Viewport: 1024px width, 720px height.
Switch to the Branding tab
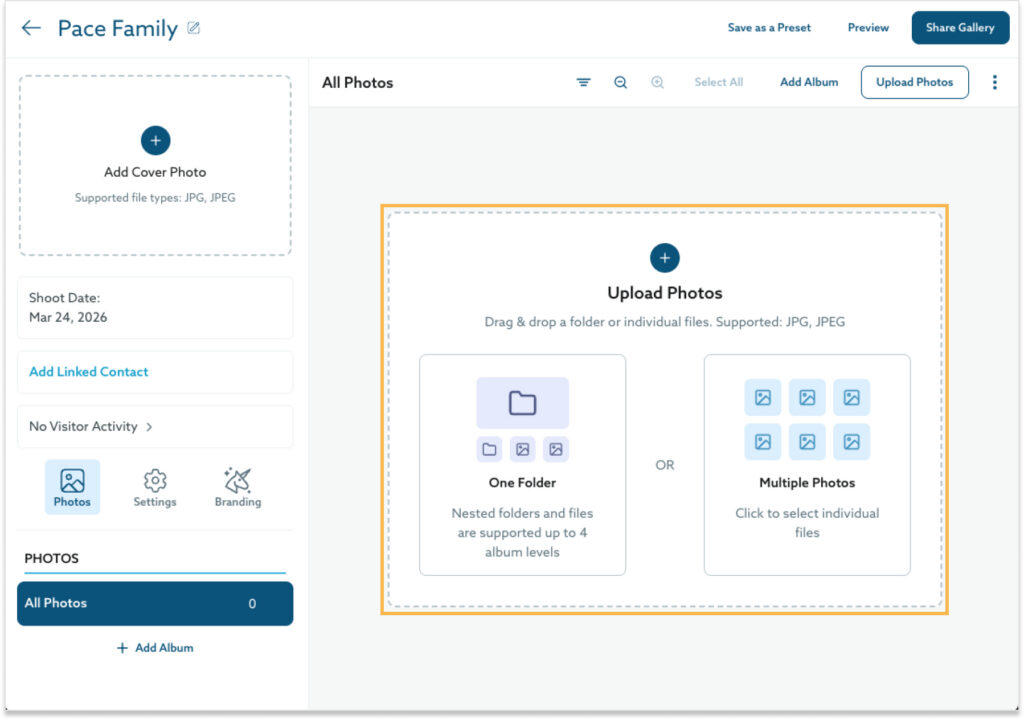pyautogui.click(x=237, y=487)
